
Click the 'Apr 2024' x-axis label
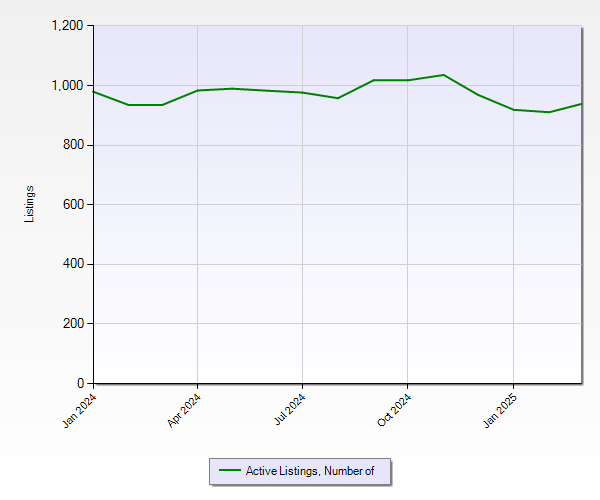[184, 412]
